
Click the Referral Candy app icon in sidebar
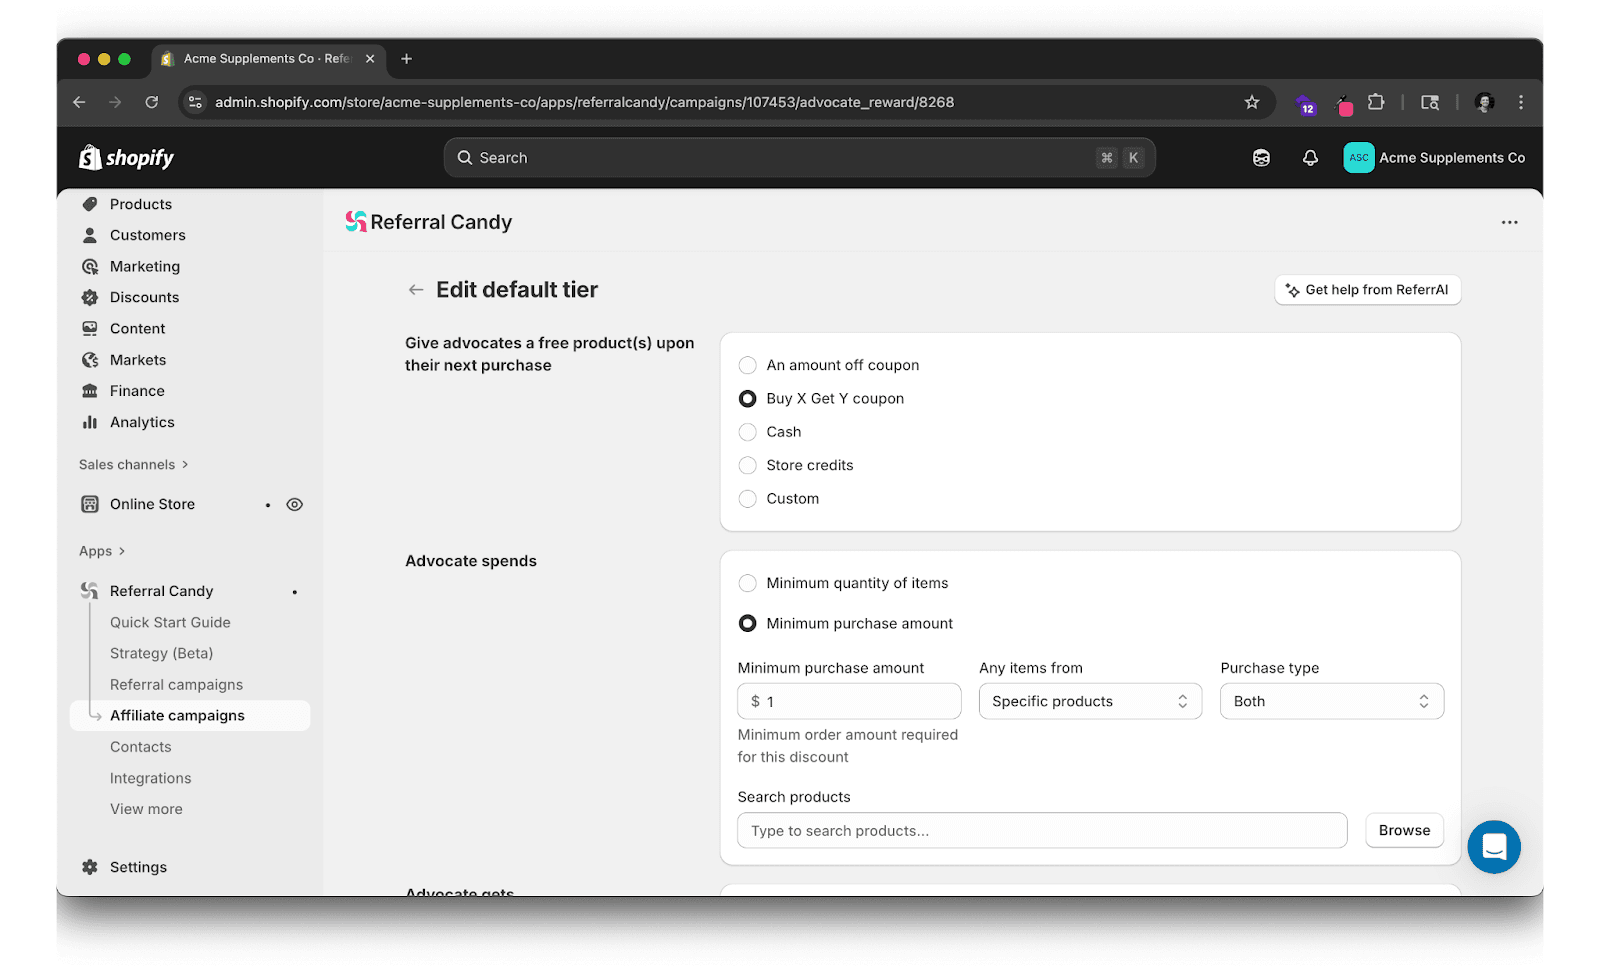coord(90,591)
